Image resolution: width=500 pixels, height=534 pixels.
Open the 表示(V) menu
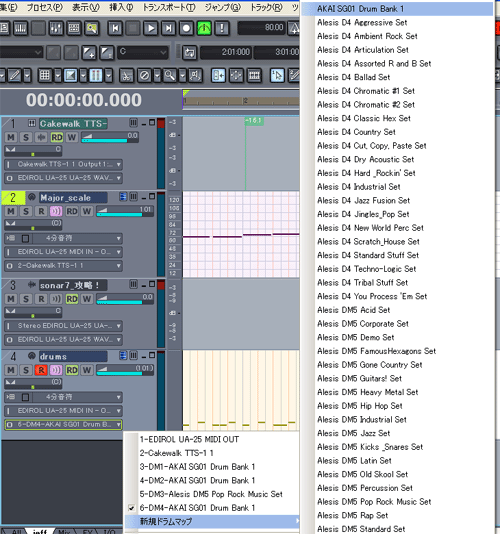pyautogui.click(x=85, y=7)
